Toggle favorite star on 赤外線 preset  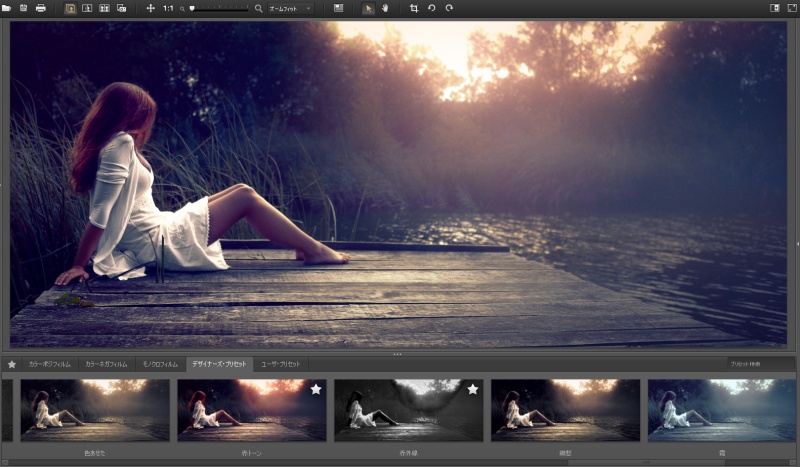pos(473,389)
